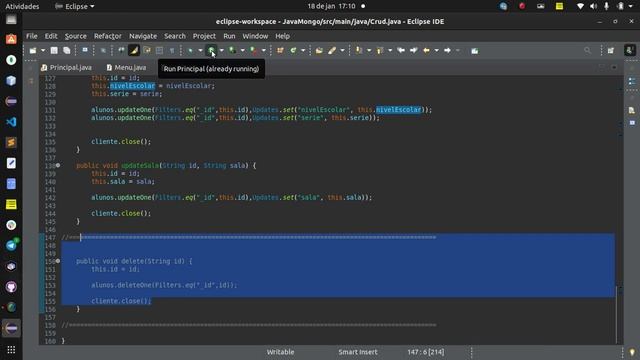Click the editor vertical scrollbar thumb
Viewport: 640px width, 360px height.
click(616, 314)
